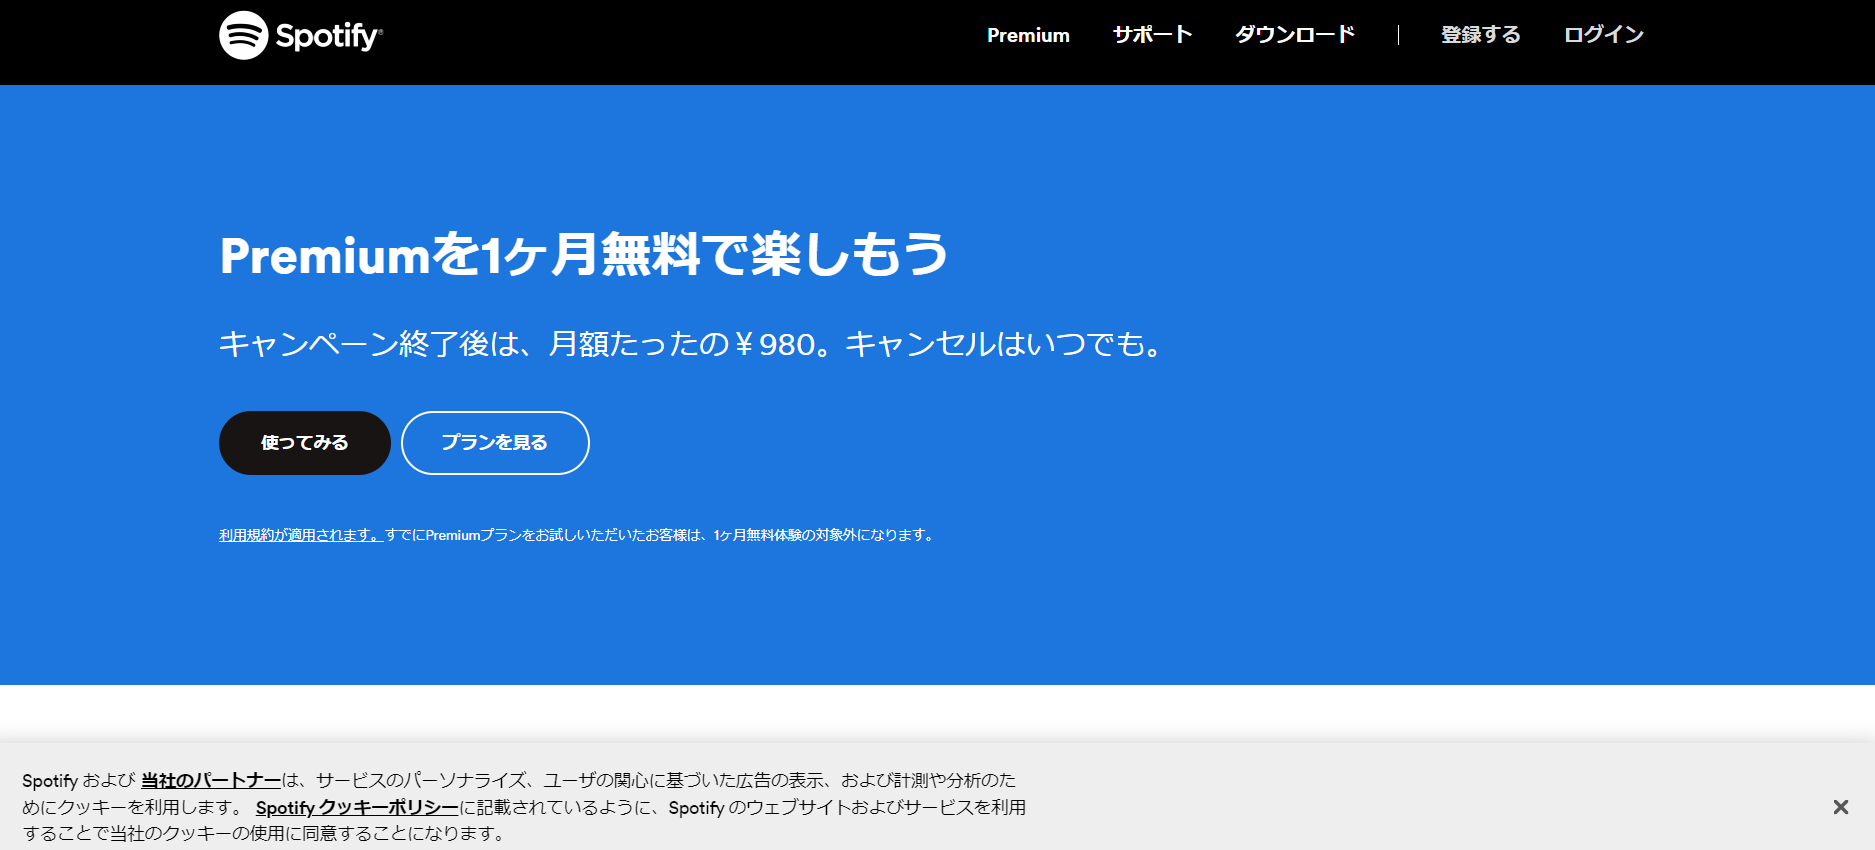Open the Premium menu item

[x=1028, y=35]
